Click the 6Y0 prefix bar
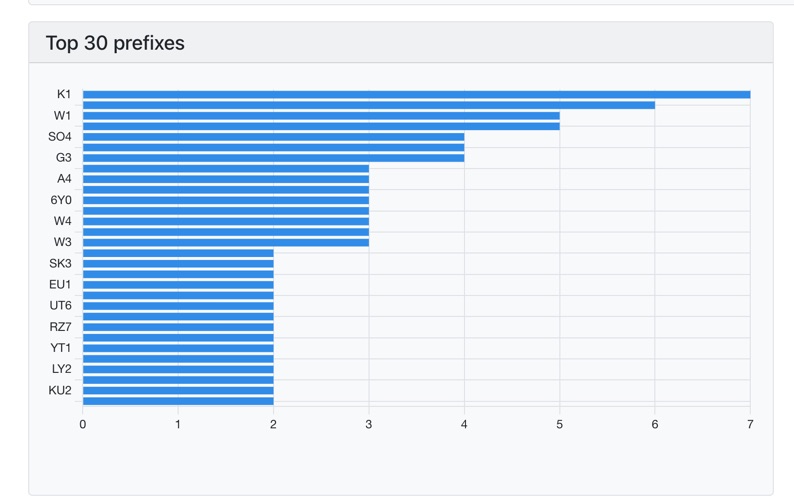The image size is (794, 502). (226, 200)
